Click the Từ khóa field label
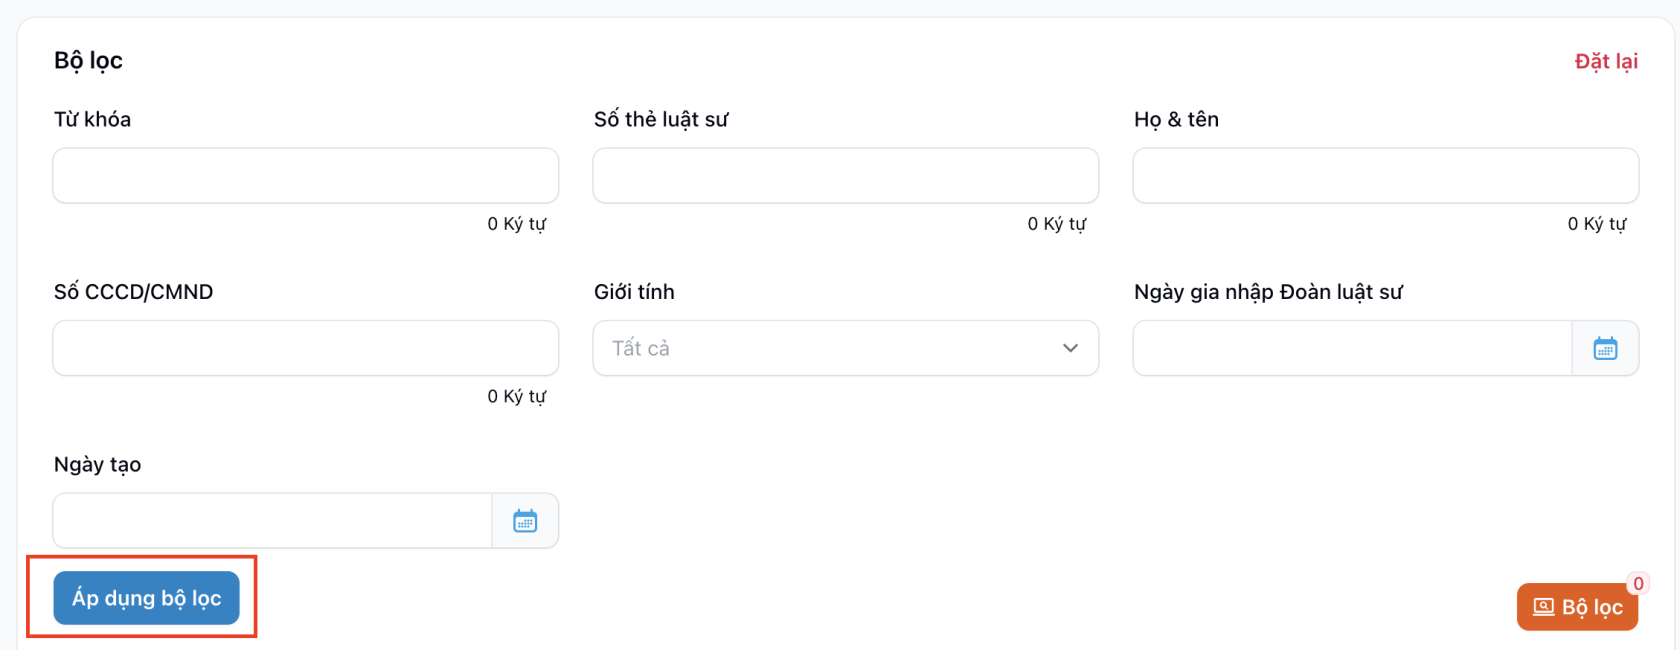The image size is (1680, 650). click(x=92, y=119)
